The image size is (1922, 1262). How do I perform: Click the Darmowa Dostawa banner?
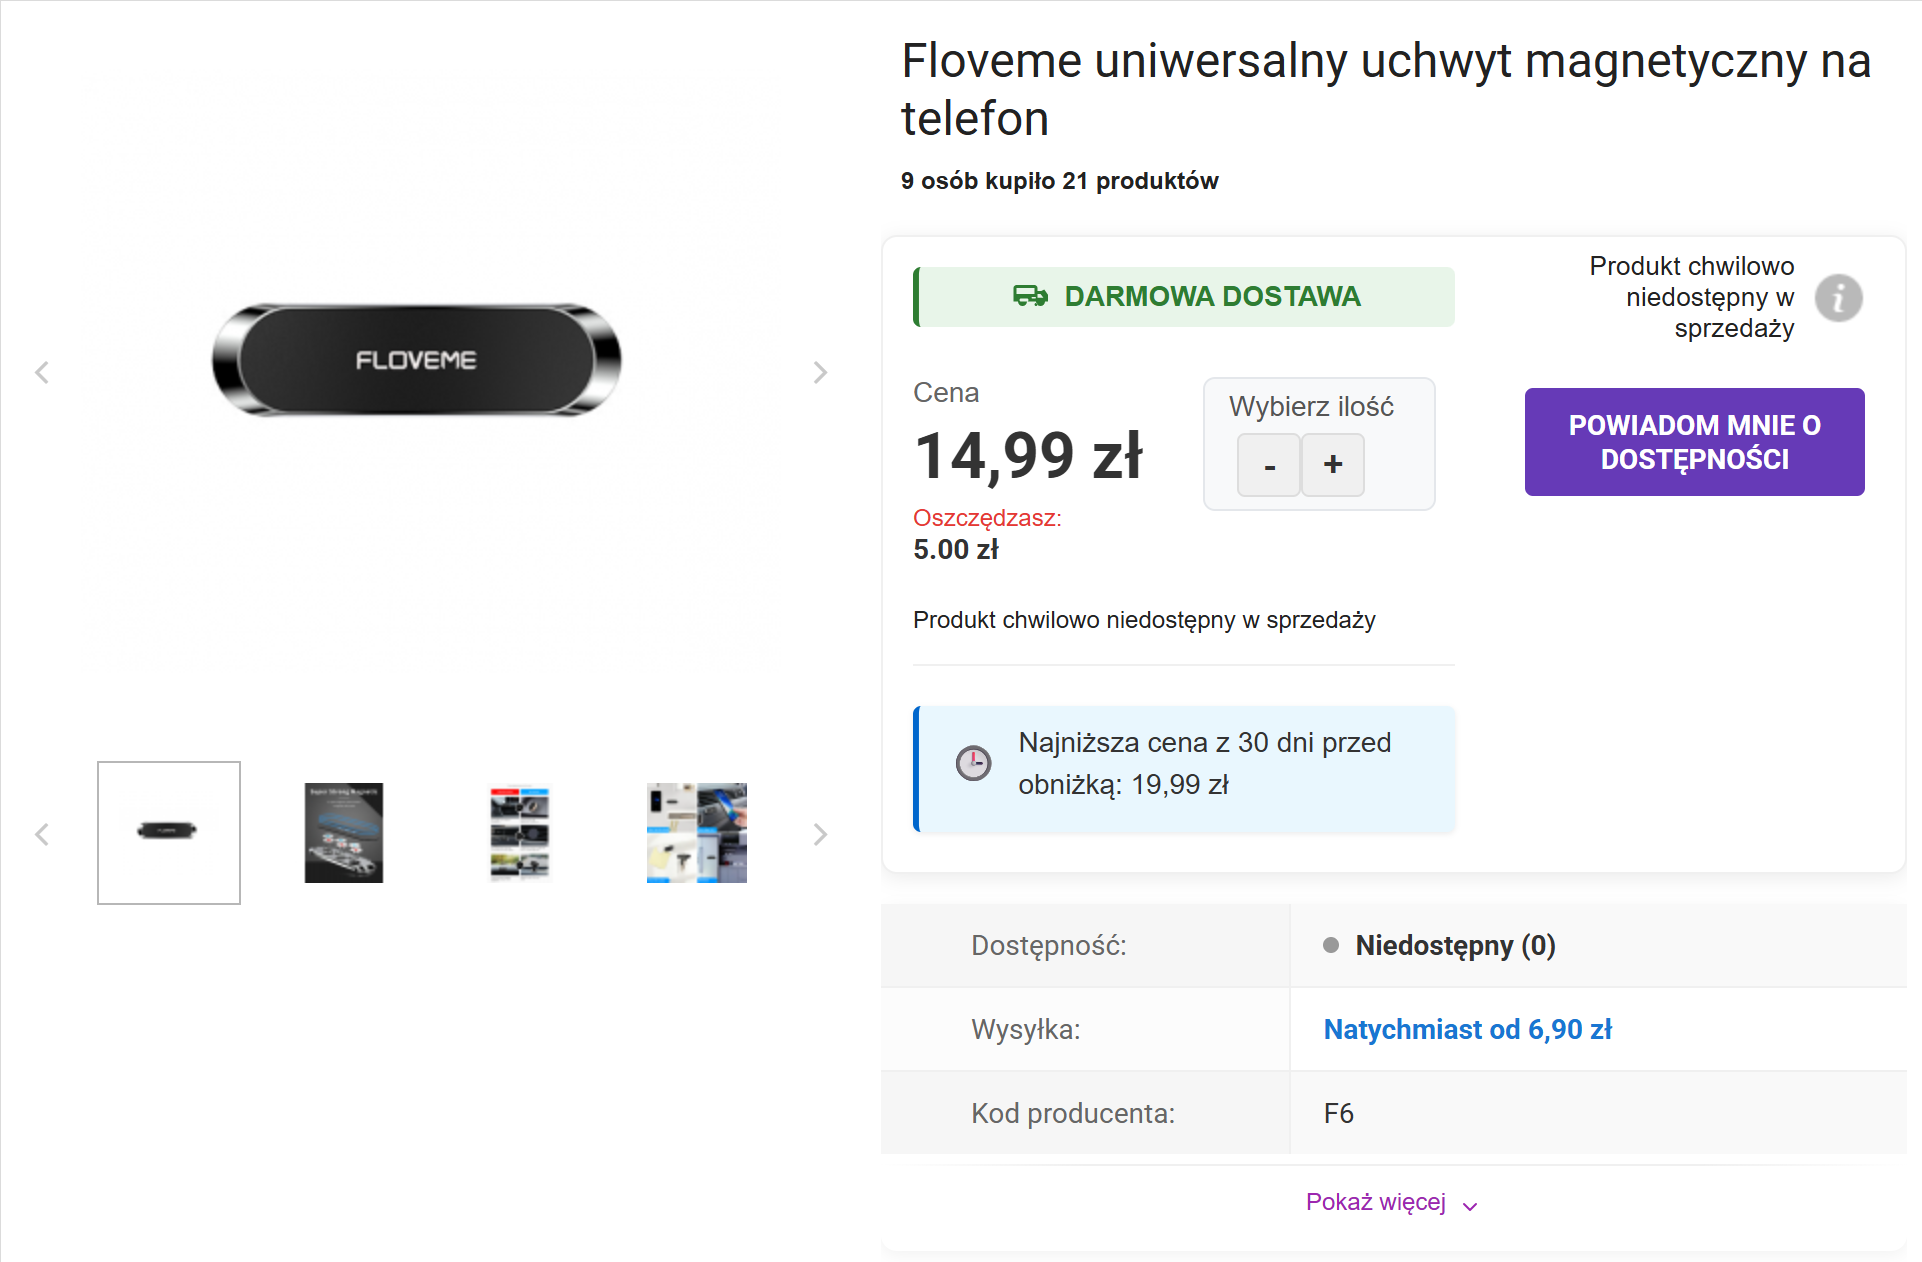[x=1185, y=297]
